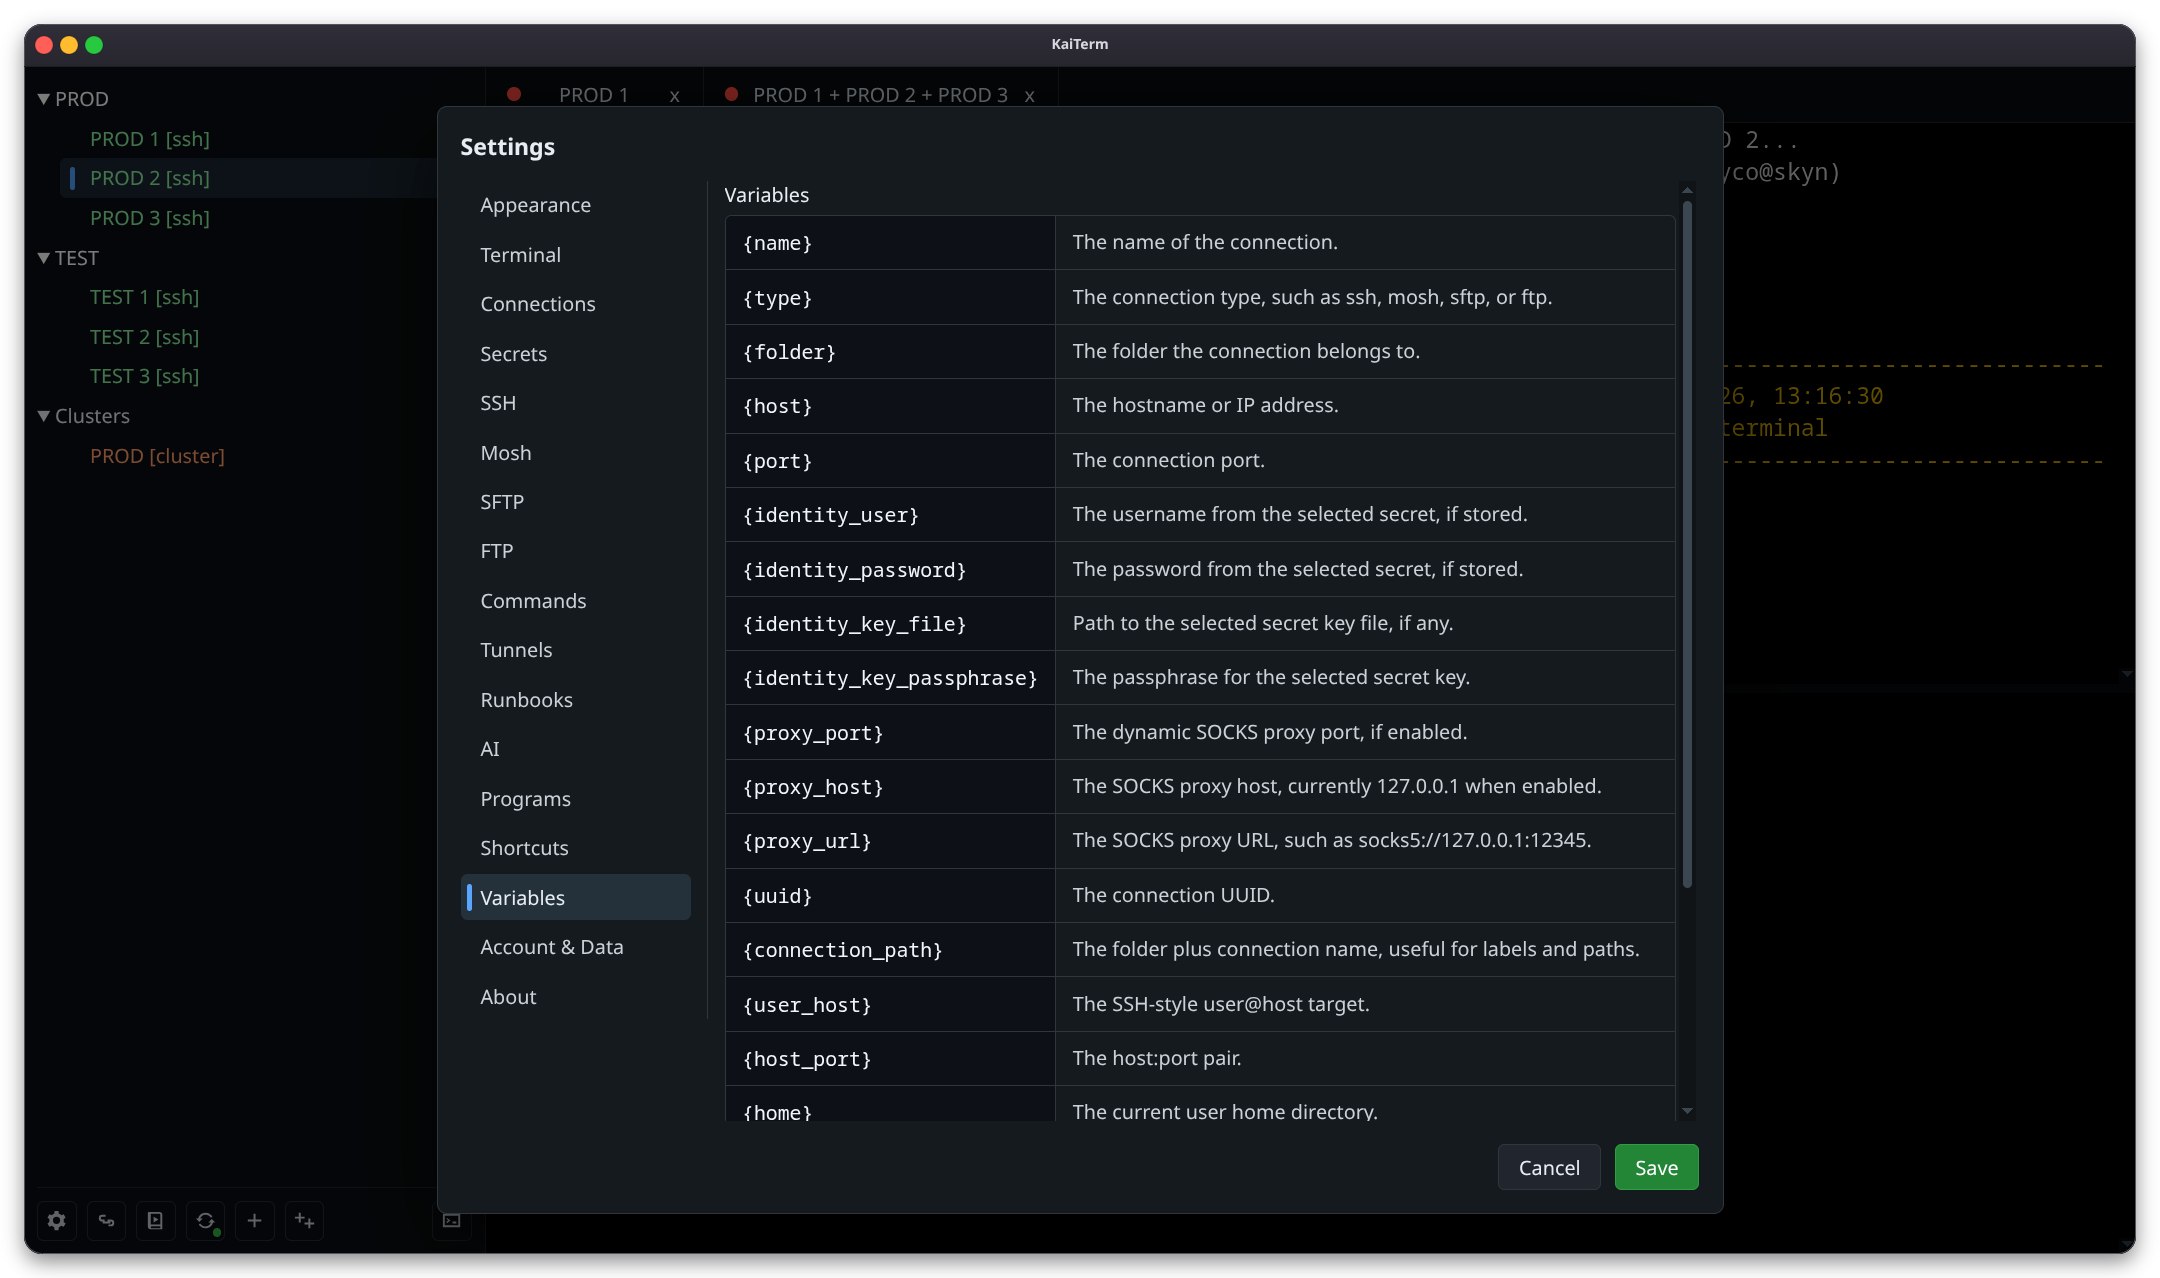
Task: Select the PROD 2 [ssh] connection
Action: [150, 178]
